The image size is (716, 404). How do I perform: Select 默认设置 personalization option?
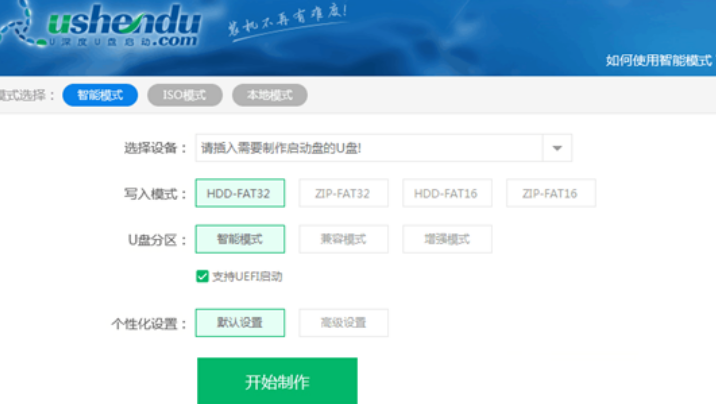240,323
